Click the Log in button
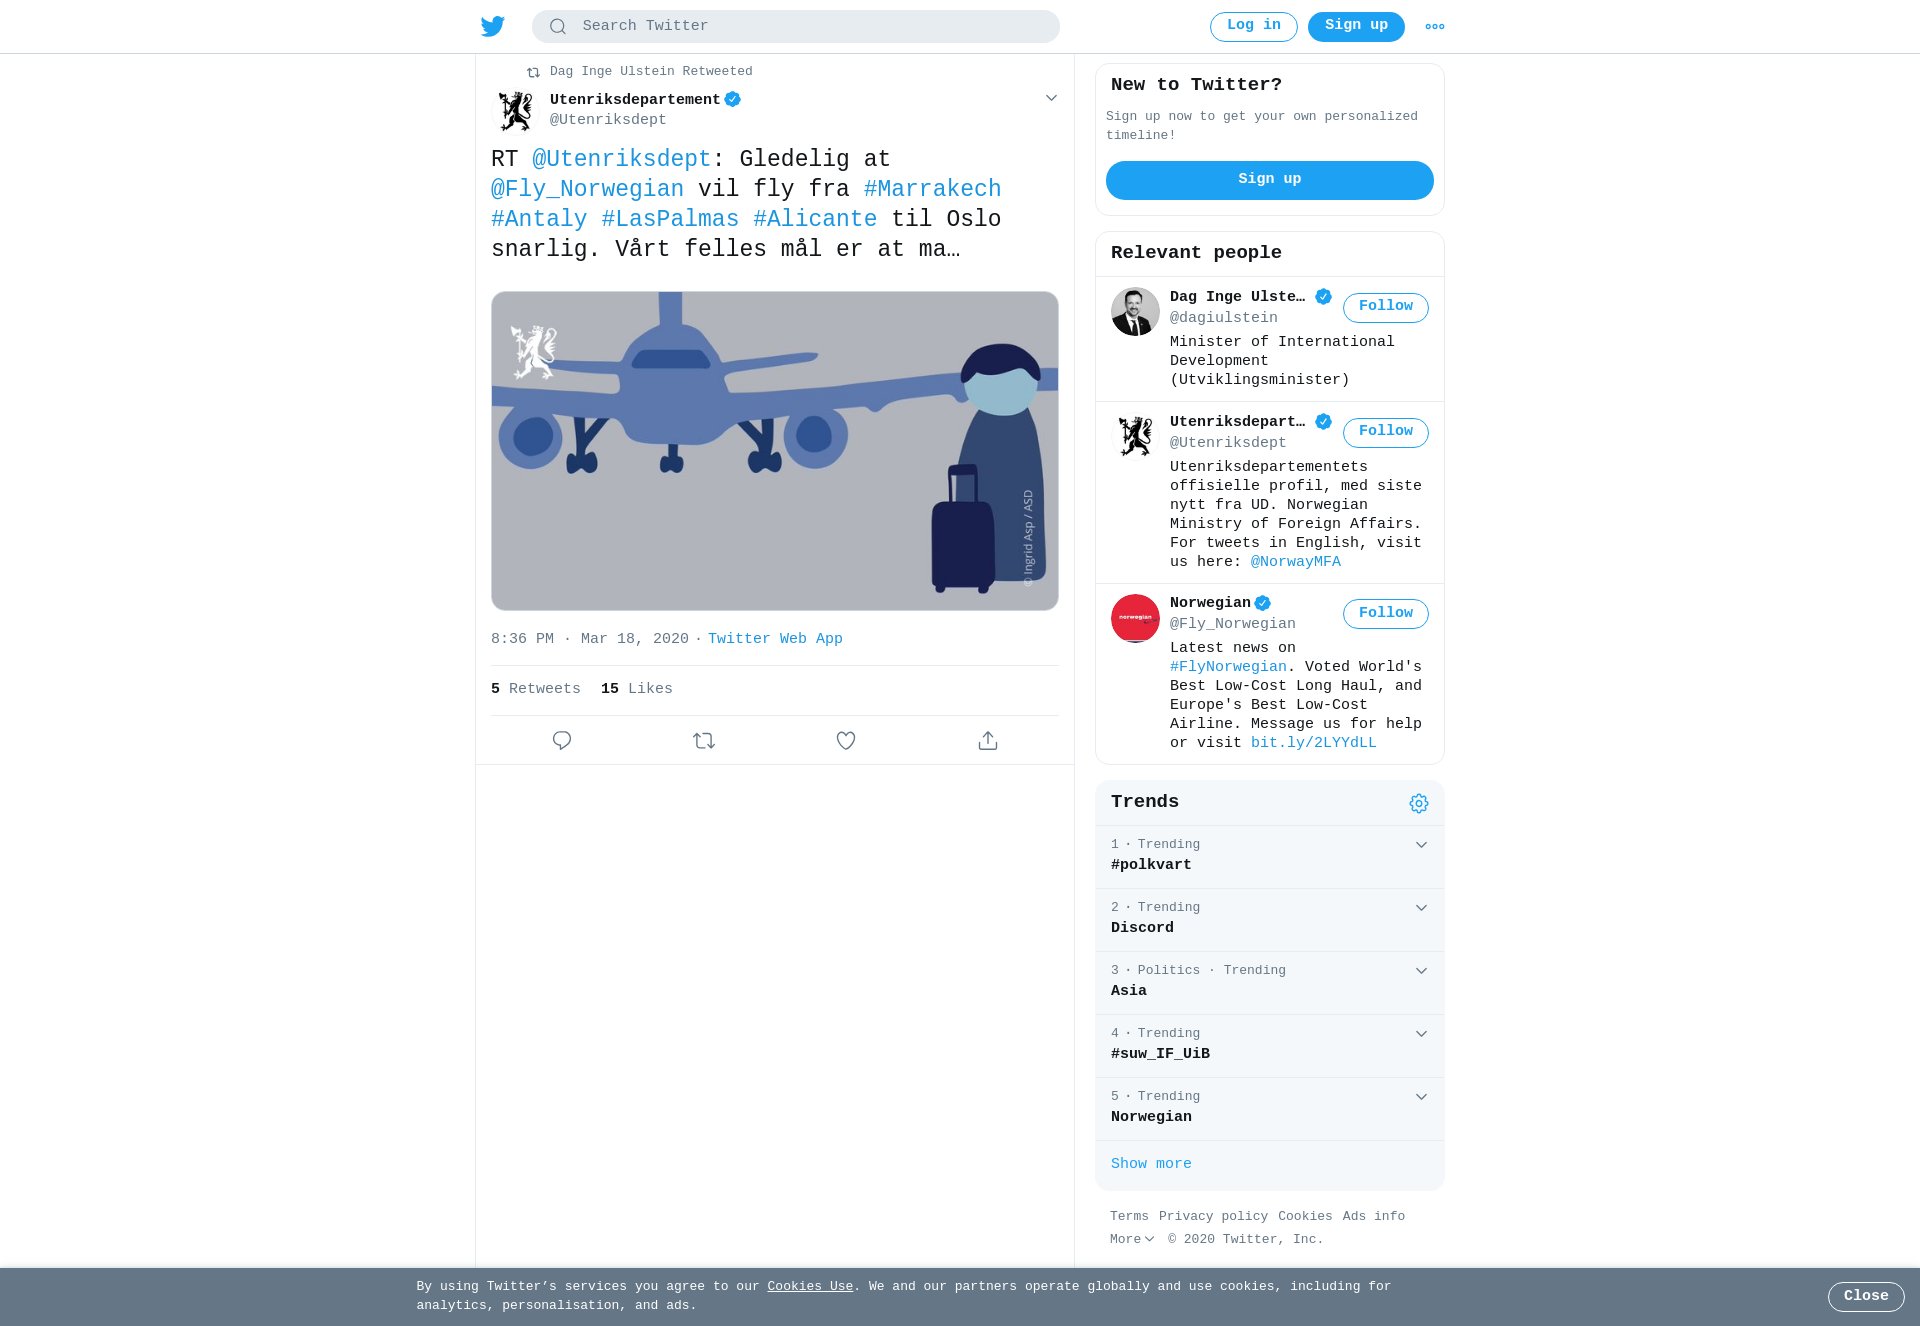Viewport: 1920px width, 1326px height. 1253,27
